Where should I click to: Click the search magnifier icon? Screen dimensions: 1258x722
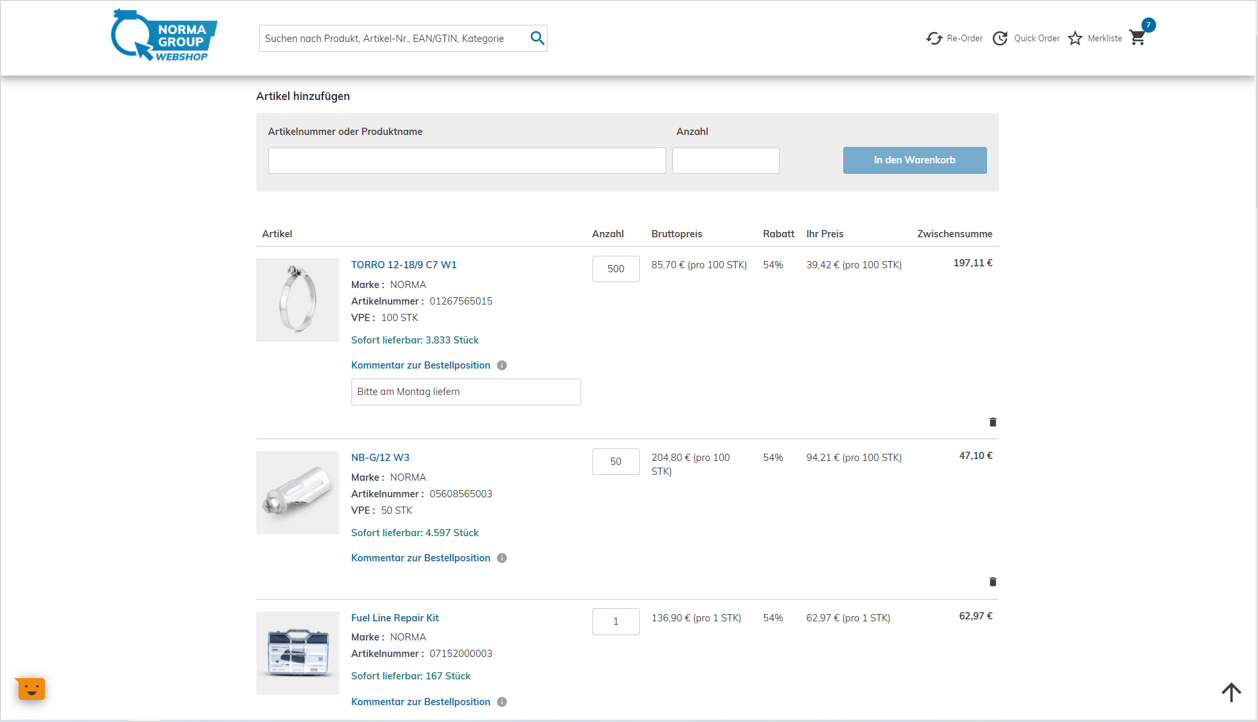coord(537,38)
